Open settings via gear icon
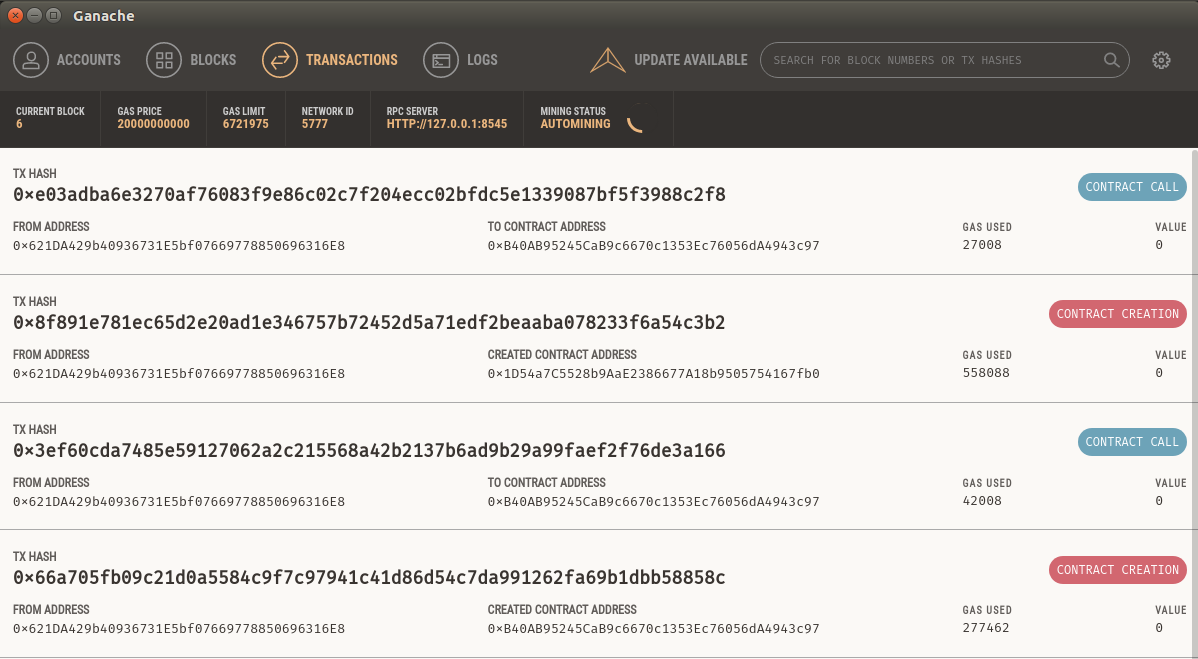This screenshot has height=659, width=1198. [x=1161, y=60]
